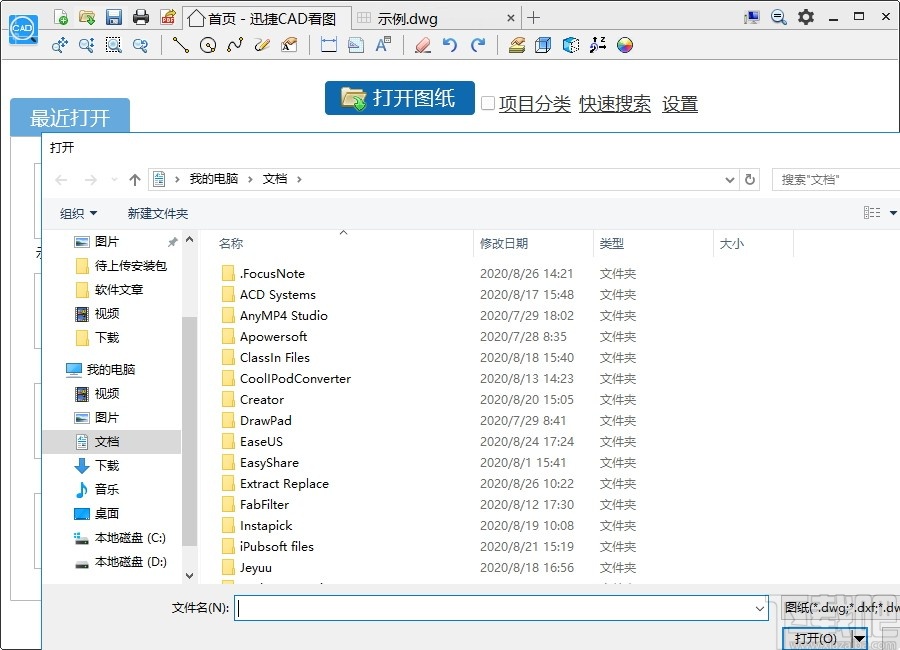Select the line drawing tool
Screen dimensions: 900x650
(x=181, y=45)
